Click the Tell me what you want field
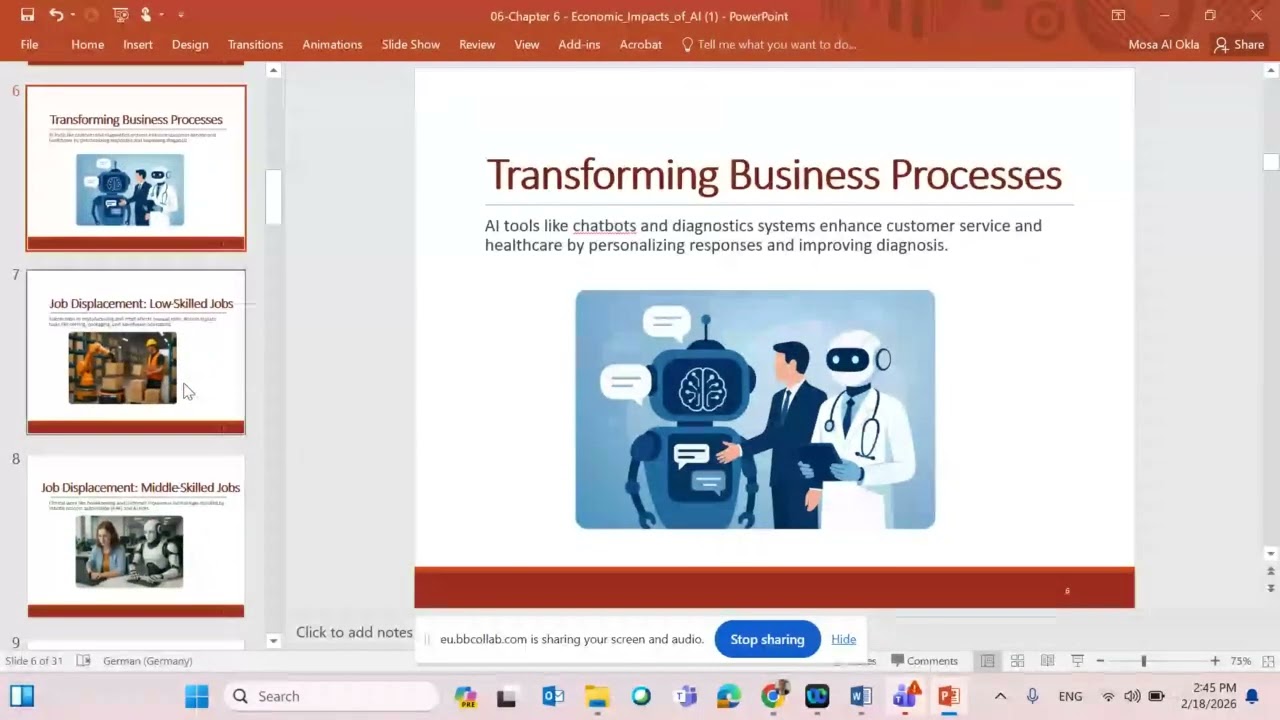The height and width of the screenshot is (720, 1280). pyautogui.click(x=768, y=45)
